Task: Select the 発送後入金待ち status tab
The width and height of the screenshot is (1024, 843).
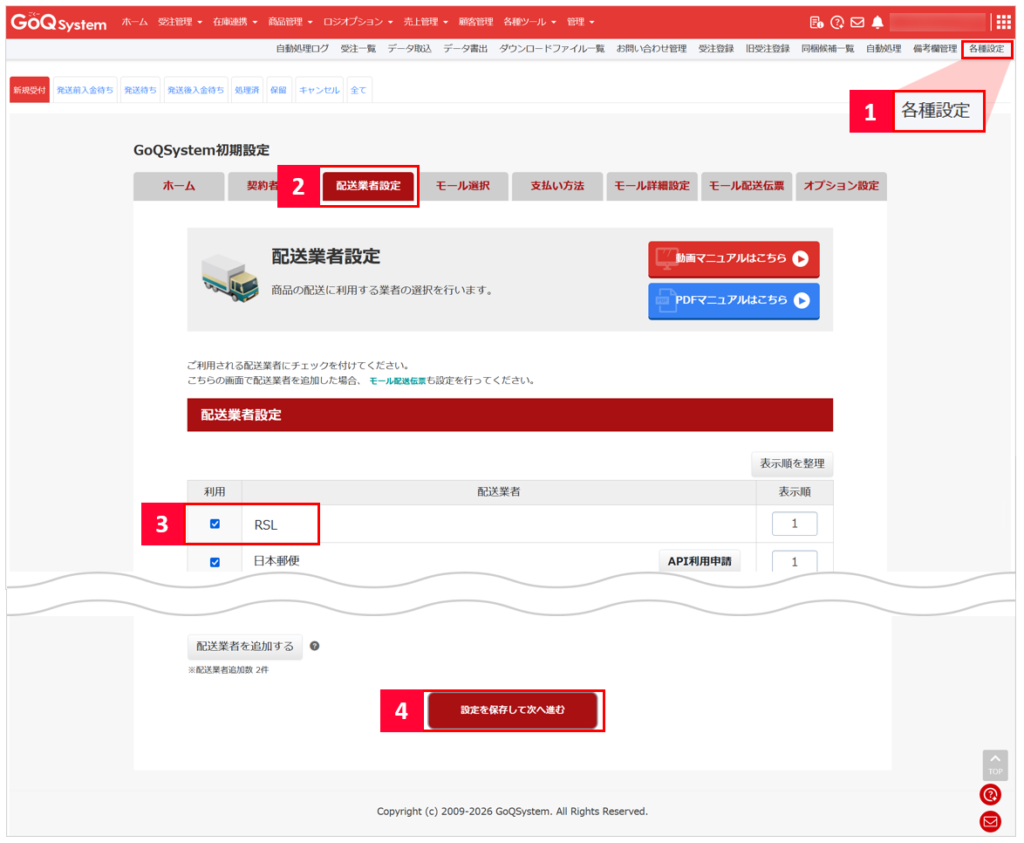Action: 196,90
